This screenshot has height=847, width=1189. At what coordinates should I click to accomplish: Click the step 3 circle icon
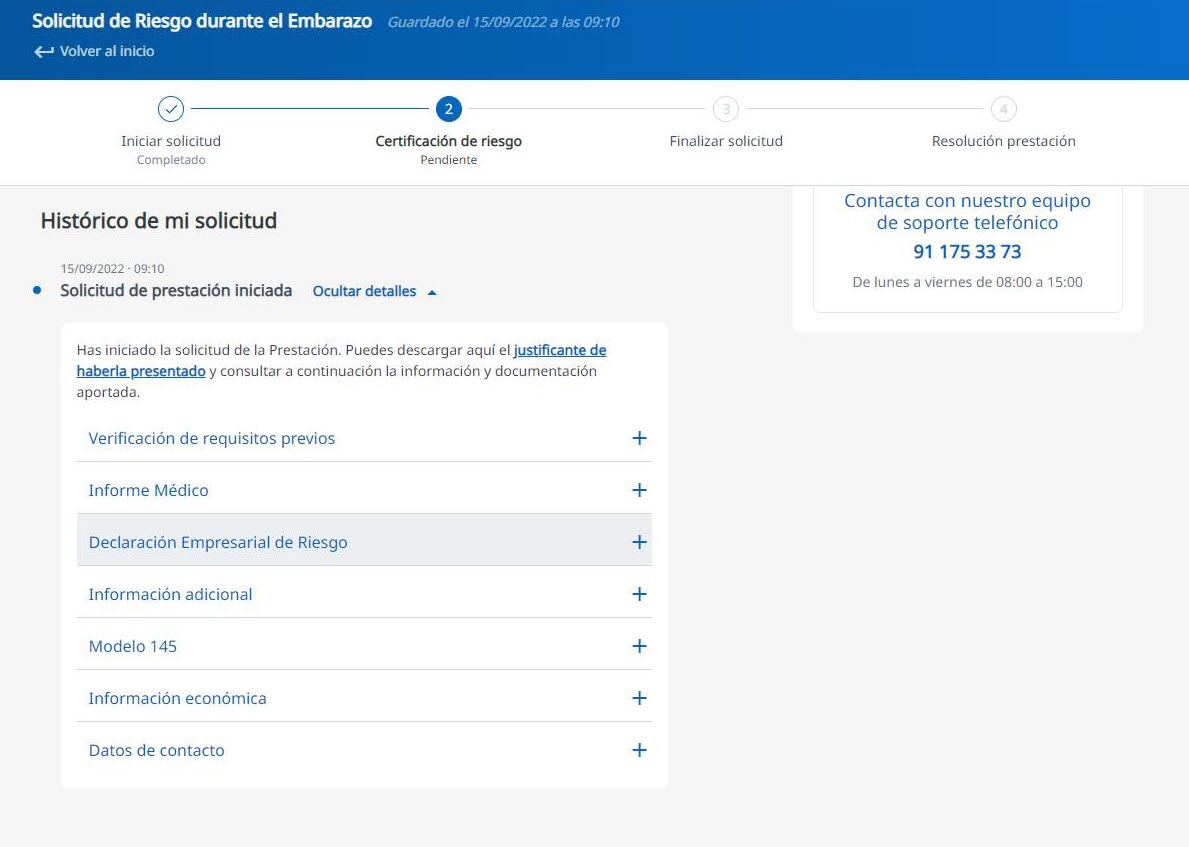coord(726,109)
